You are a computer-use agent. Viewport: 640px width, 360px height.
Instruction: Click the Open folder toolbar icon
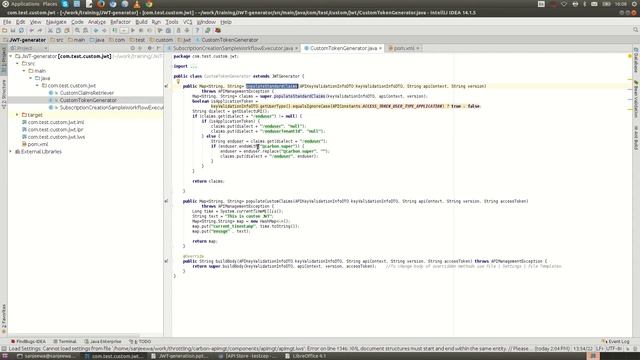[x=4, y=30]
